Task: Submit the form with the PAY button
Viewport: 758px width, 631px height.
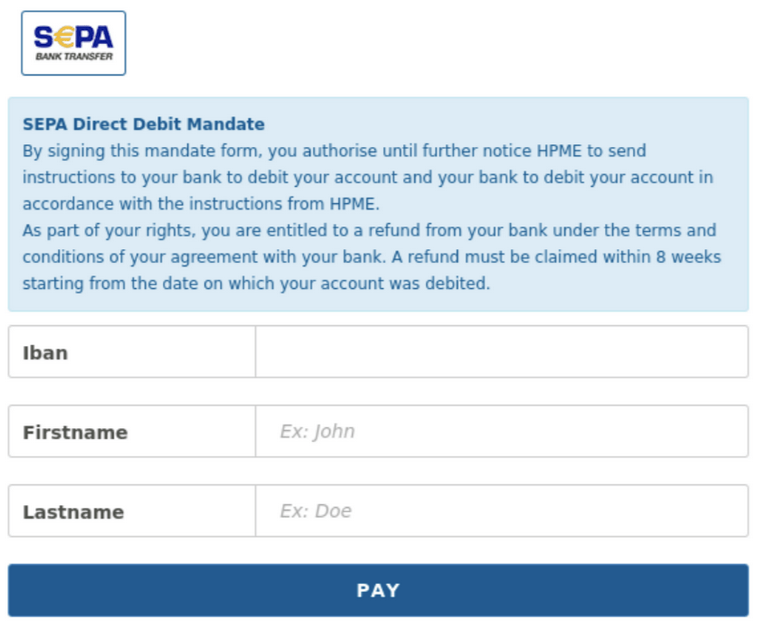Action: click(x=378, y=590)
